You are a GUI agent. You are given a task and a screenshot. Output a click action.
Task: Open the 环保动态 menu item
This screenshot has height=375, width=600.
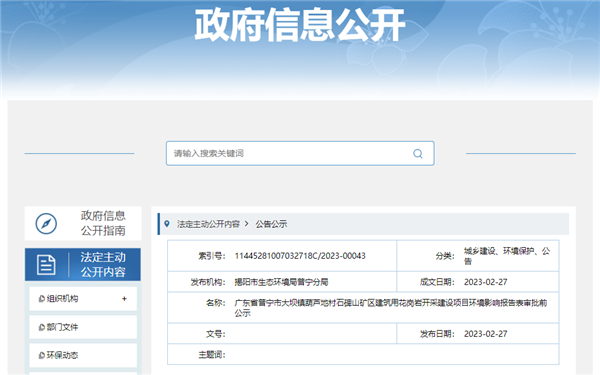click(x=83, y=355)
